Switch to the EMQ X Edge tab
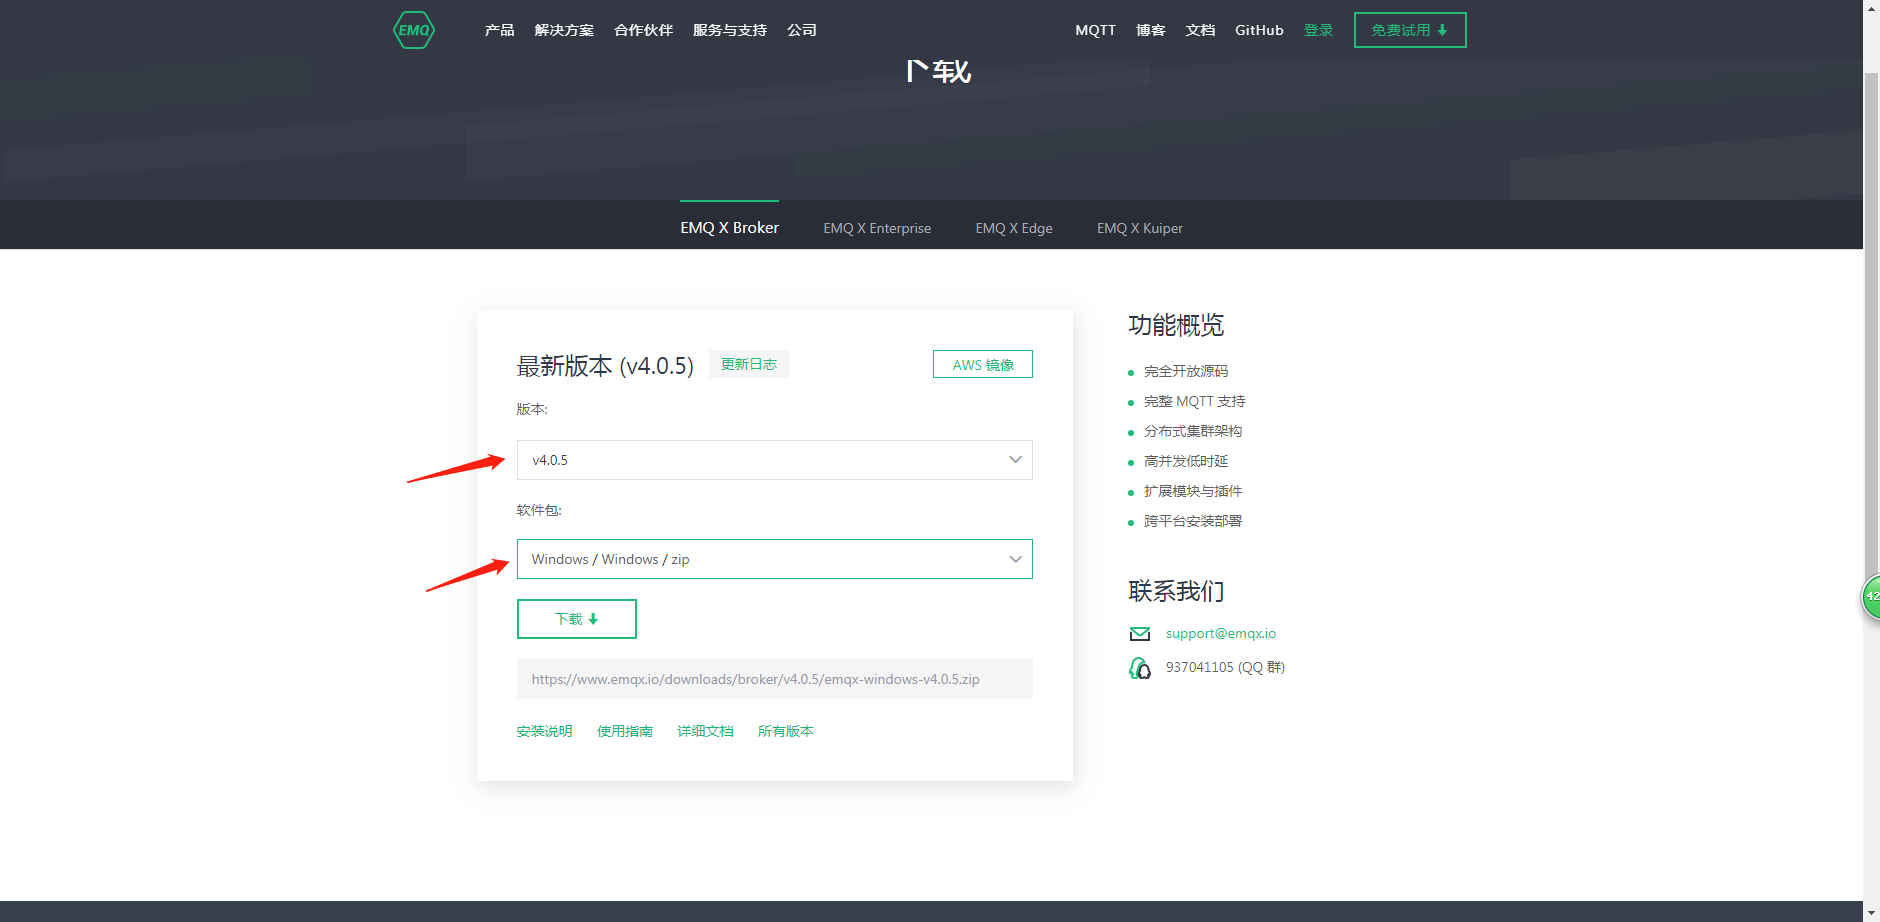Viewport: 1880px width, 922px height. point(1014,228)
